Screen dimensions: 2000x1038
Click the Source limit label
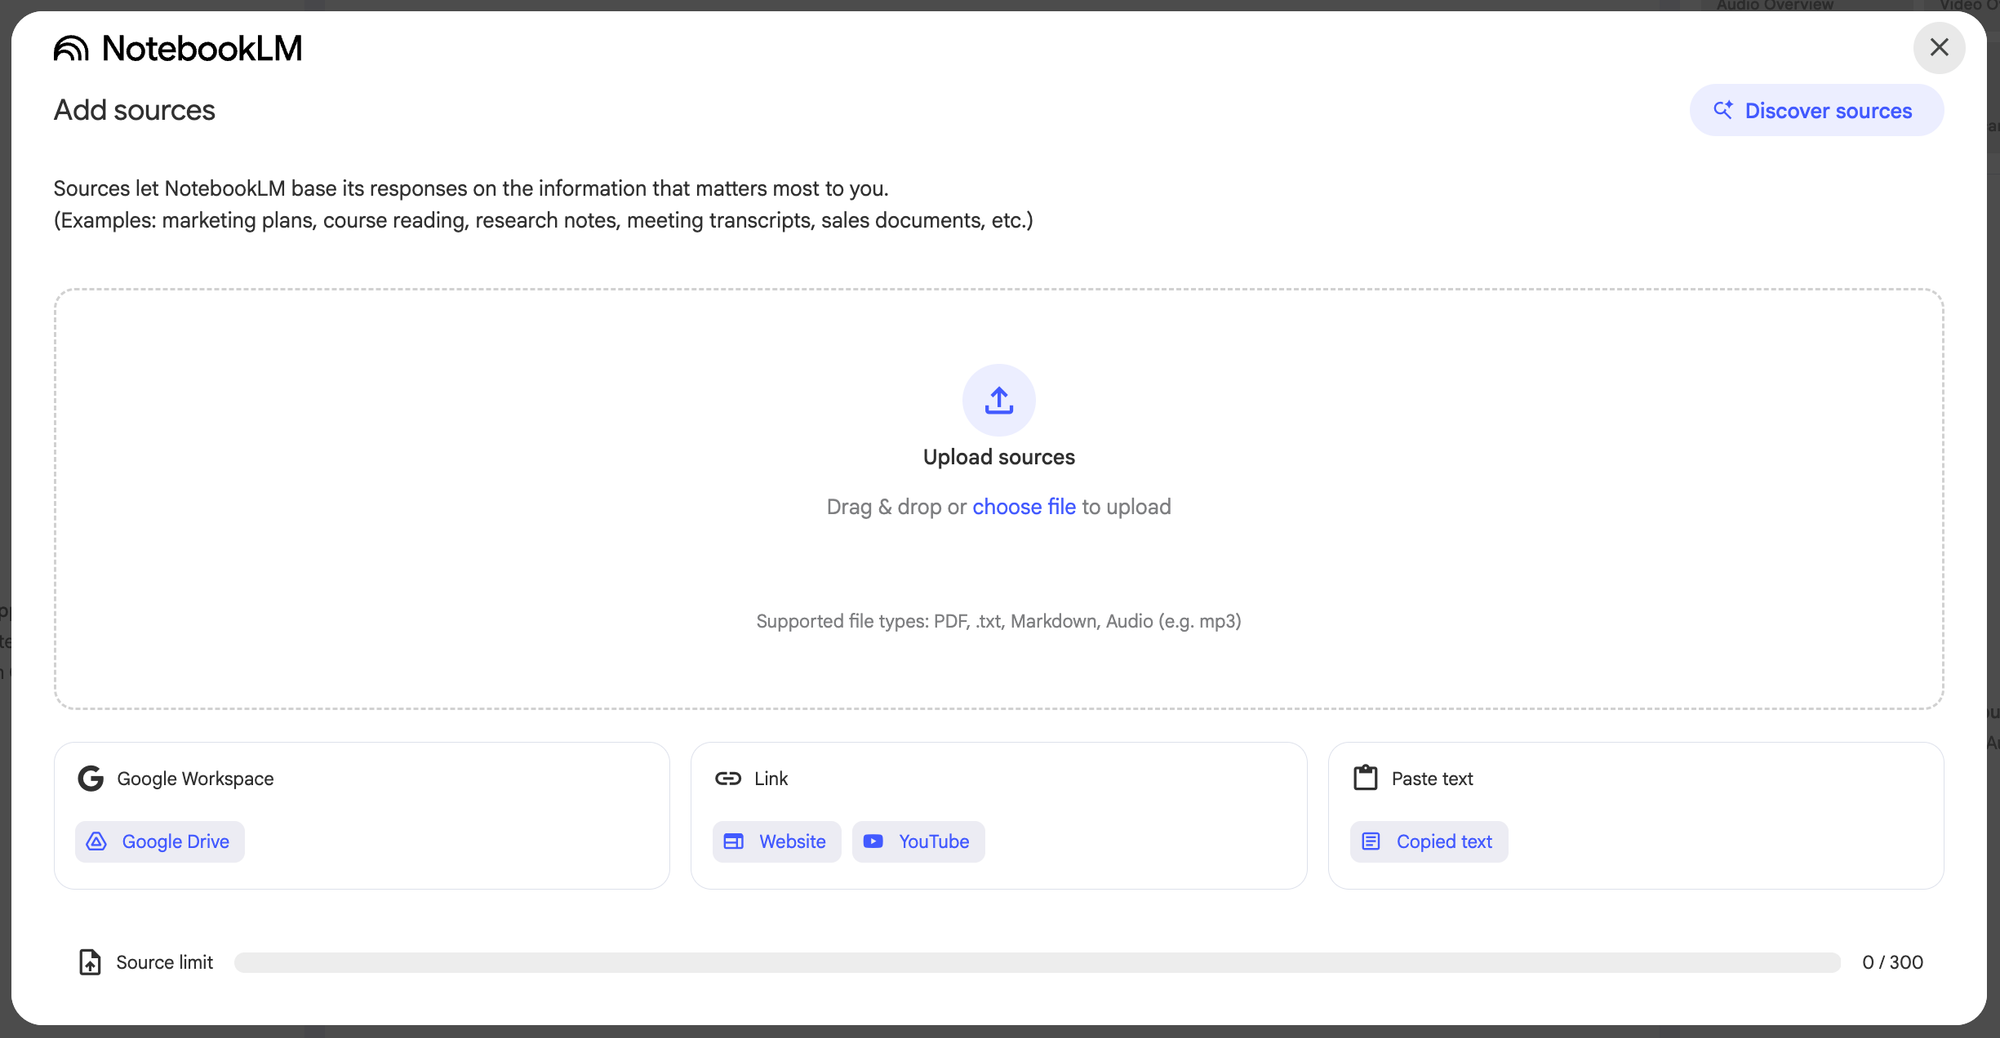(x=164, y=962)
